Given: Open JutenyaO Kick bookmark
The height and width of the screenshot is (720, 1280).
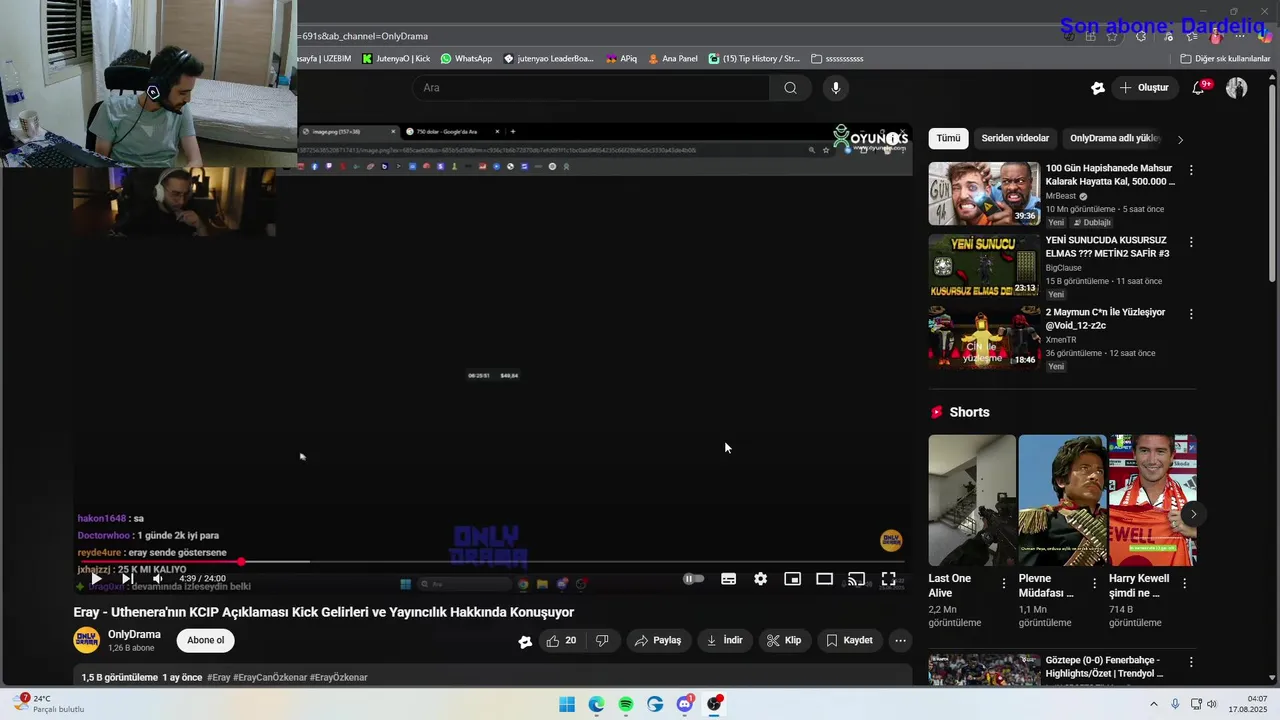Looking at the screenshot, I should click(396, 58).
